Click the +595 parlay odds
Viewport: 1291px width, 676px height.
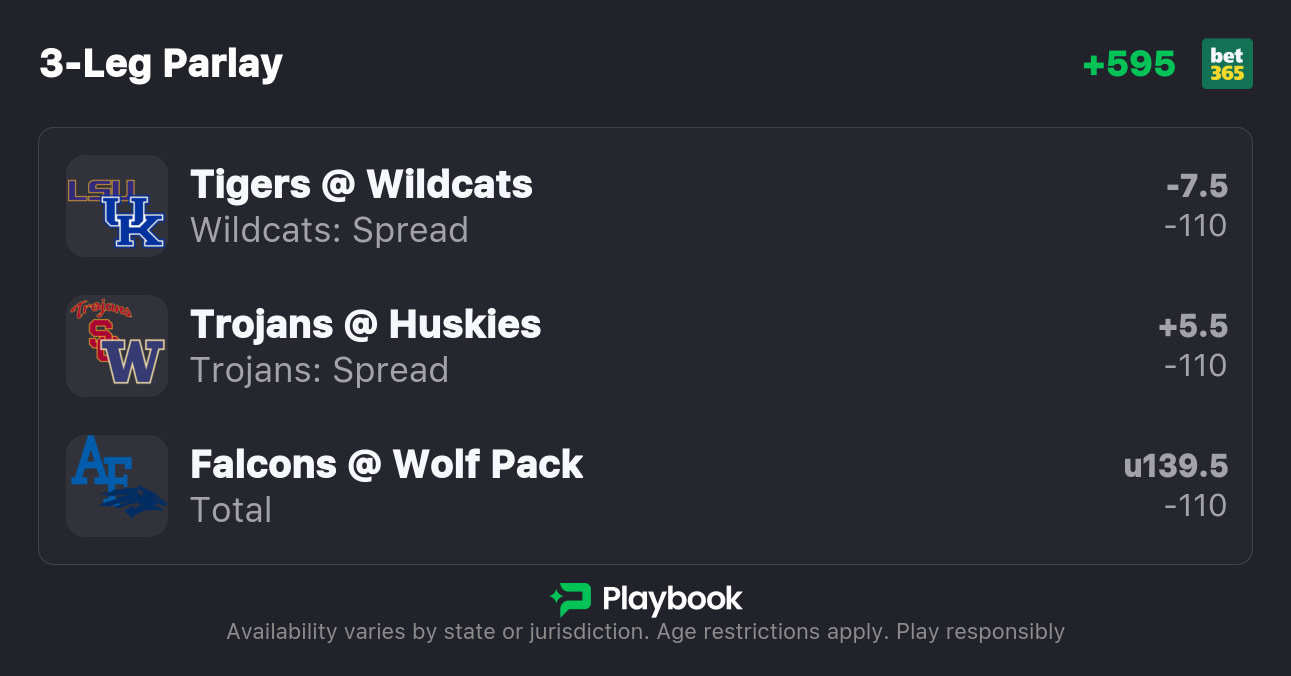pos(1129,64)
